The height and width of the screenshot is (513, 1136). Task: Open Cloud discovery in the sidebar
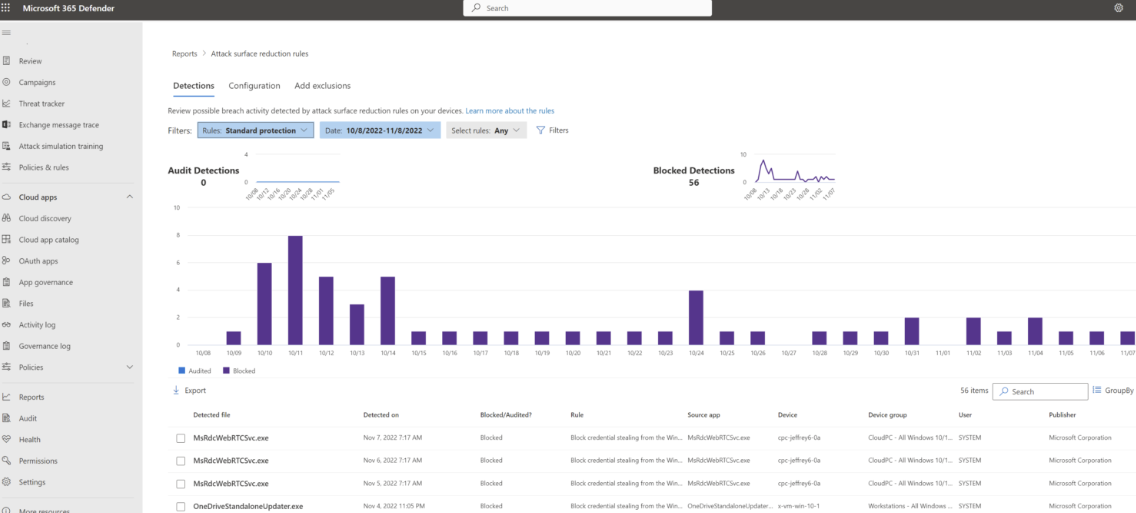coord(45,218)
